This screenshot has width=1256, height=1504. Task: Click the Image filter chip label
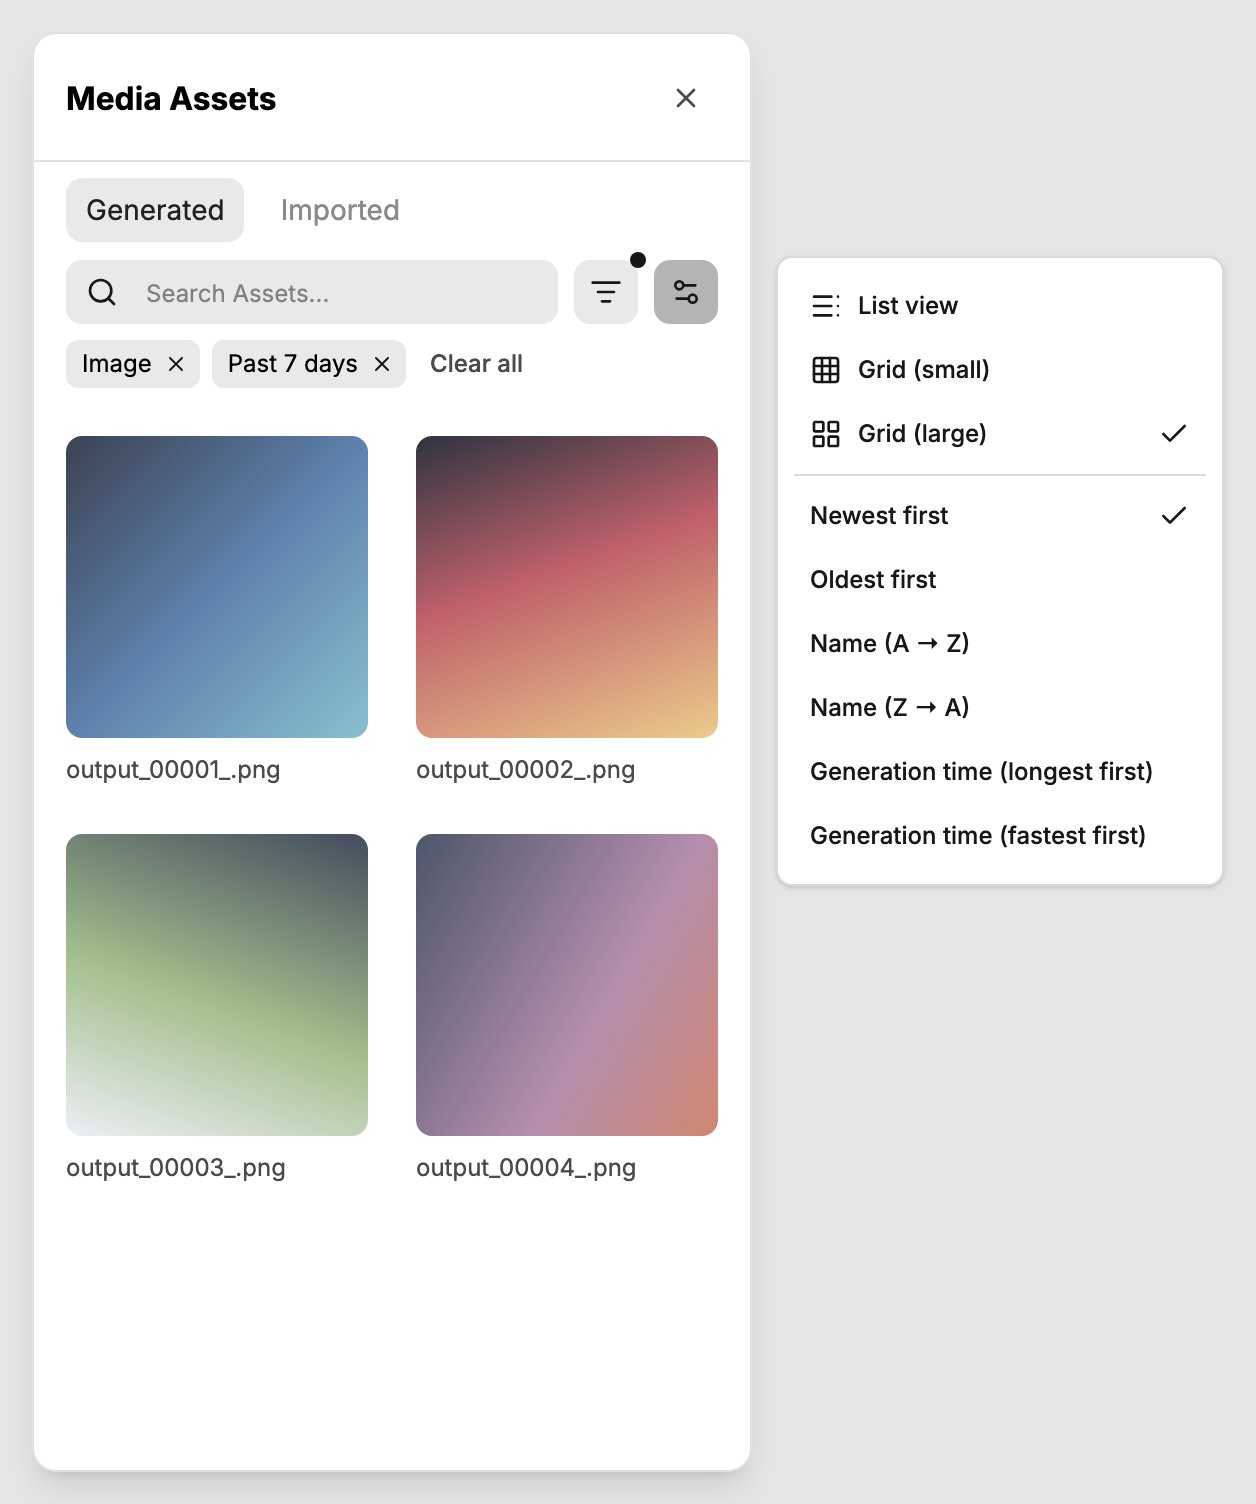(117, 364)
